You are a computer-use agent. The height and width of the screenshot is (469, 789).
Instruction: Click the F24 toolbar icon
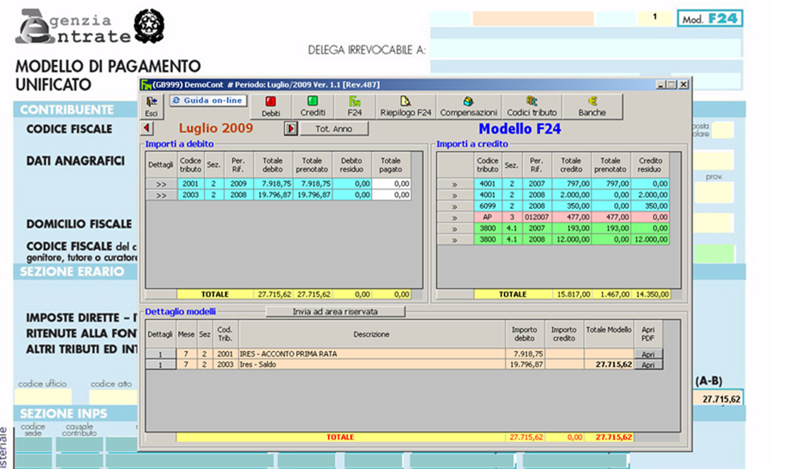click(x=354, y=106)
